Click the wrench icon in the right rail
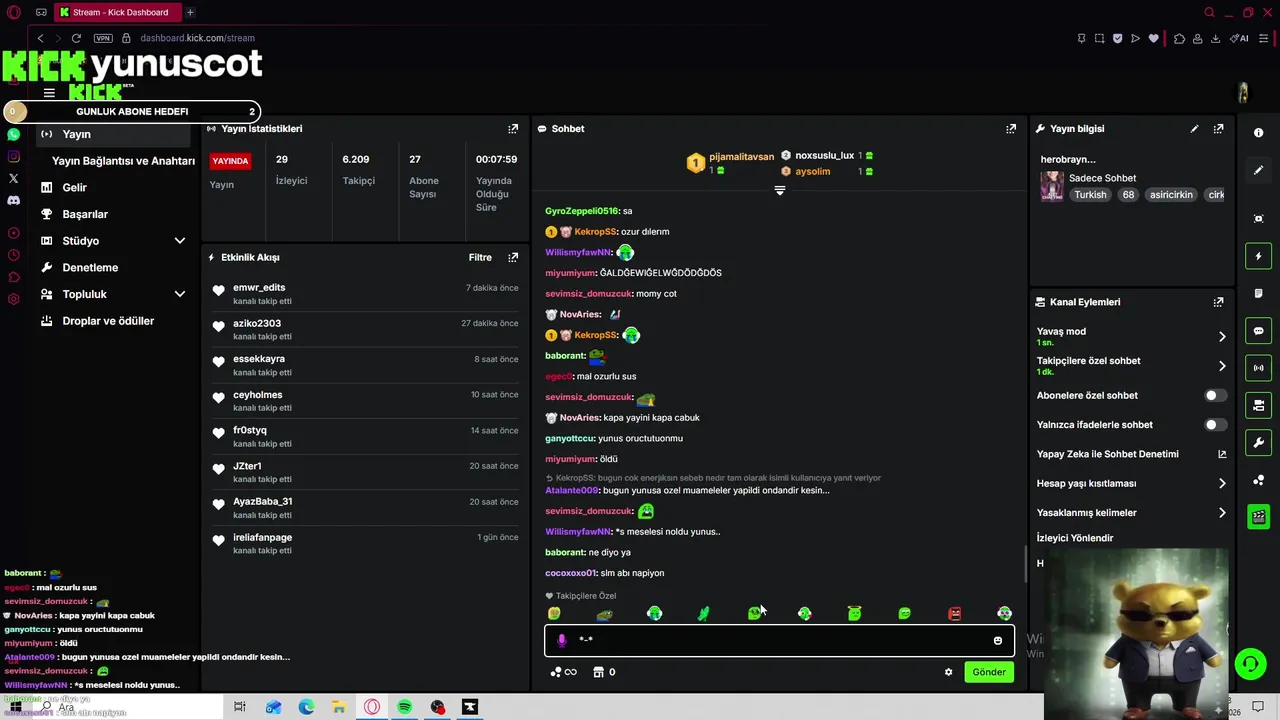The width and height of the screenshot is (1280, 720). pos(1259,442)
